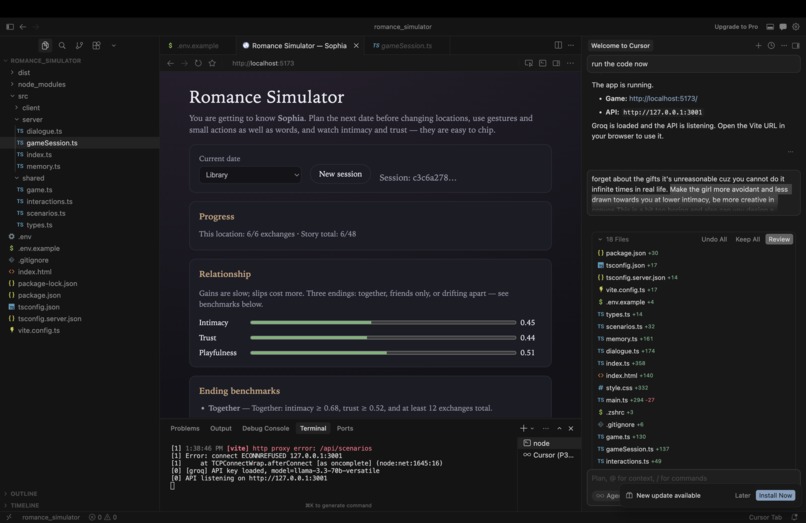Viewport: 806px width, 523px height.
Task: Collapse the 18 Files changes list
Action: tap(600, 240)
